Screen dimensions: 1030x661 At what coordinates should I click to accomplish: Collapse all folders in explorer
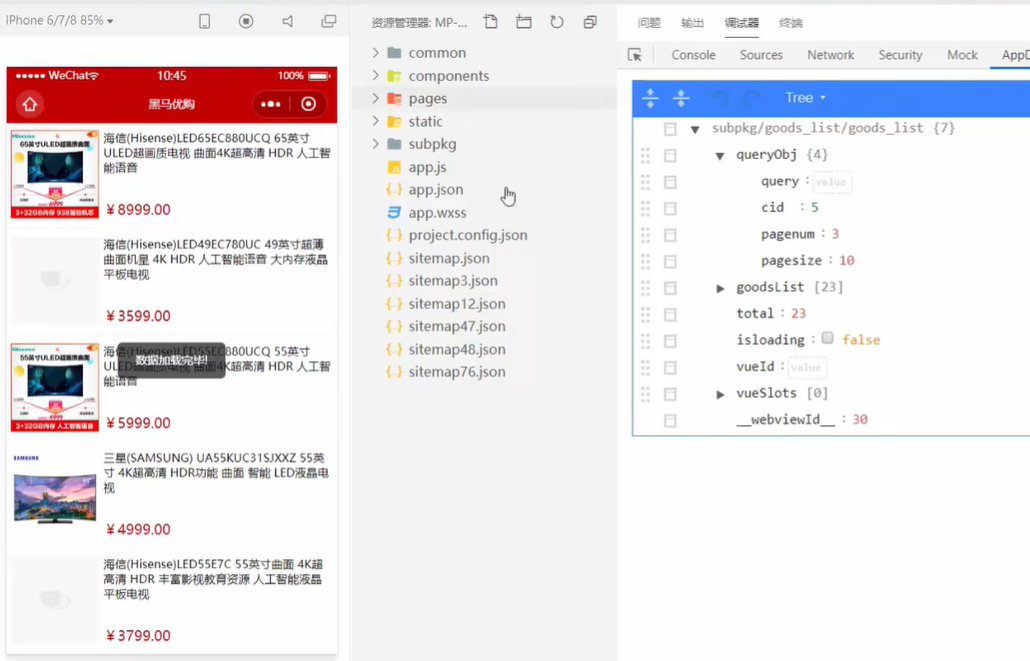coord(590,22)
